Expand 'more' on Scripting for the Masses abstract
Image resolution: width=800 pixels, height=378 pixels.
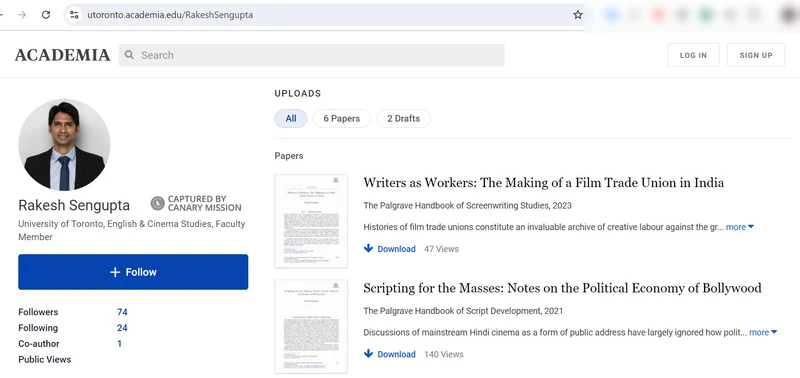coord(763,332)
